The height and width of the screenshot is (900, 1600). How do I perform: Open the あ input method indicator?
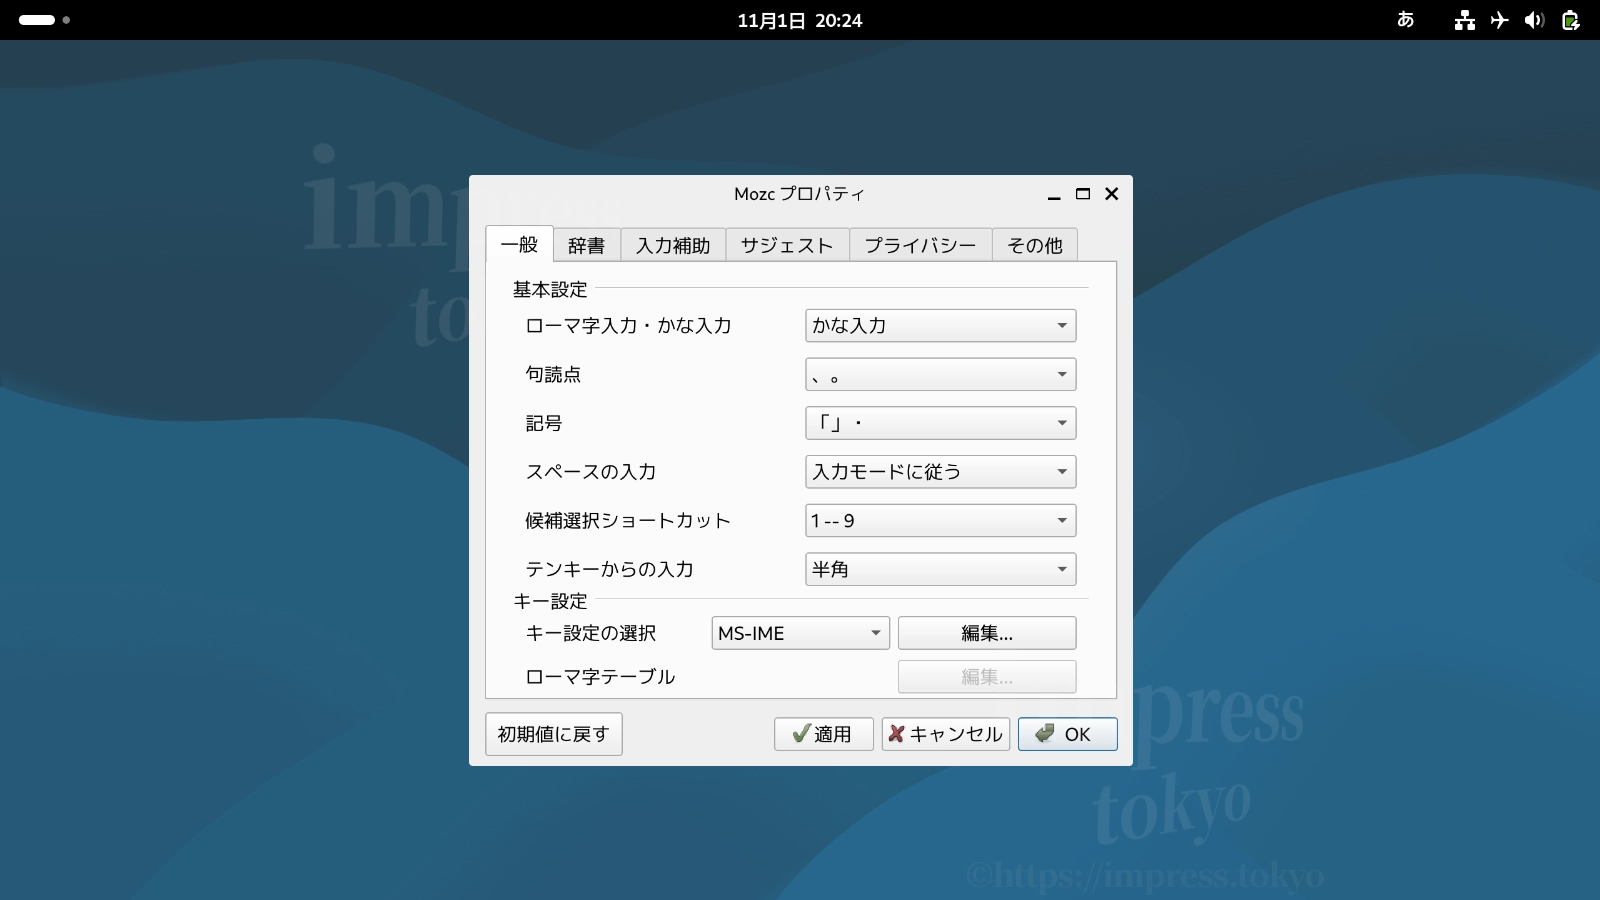[1405, 20]
